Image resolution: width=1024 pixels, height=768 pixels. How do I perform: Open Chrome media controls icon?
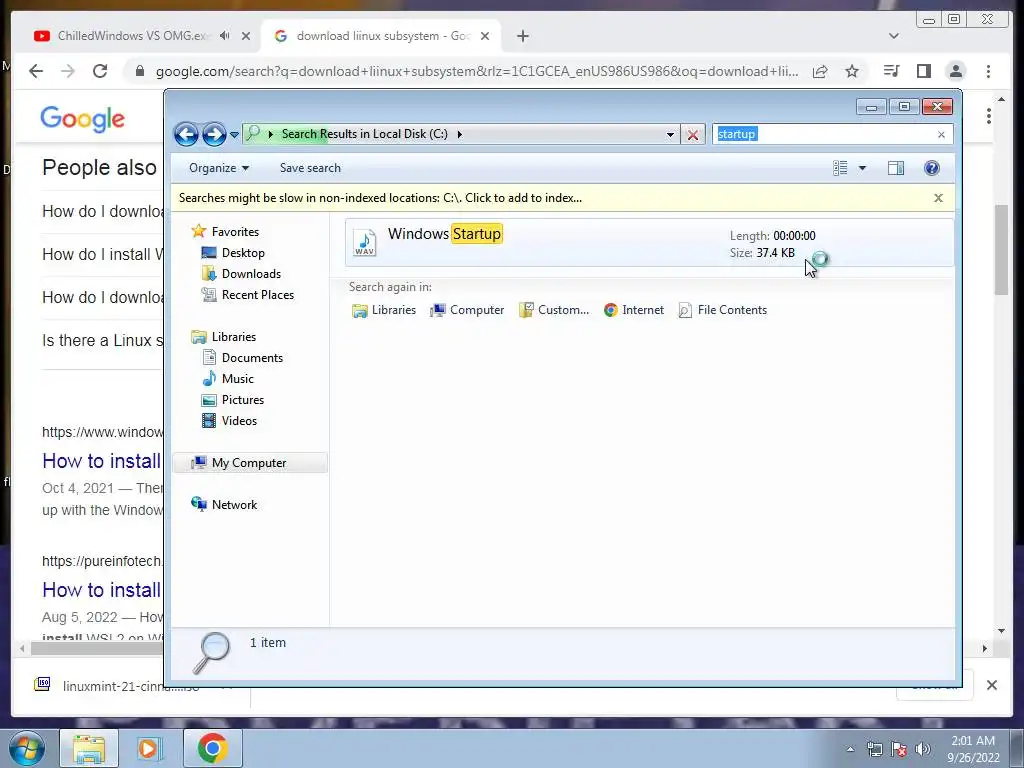(891, 71)
